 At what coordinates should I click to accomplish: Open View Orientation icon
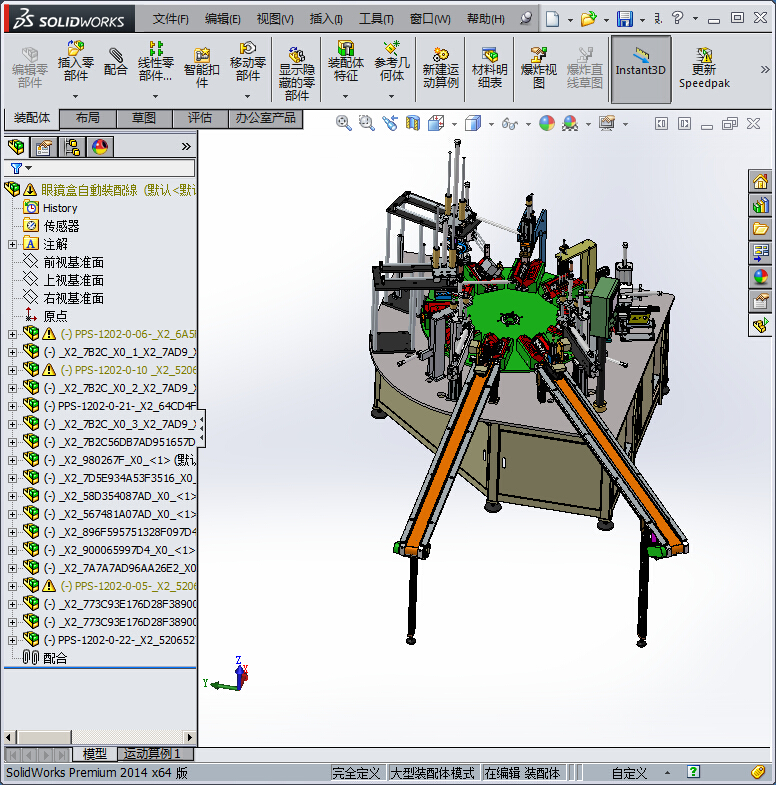click(436, 123)
